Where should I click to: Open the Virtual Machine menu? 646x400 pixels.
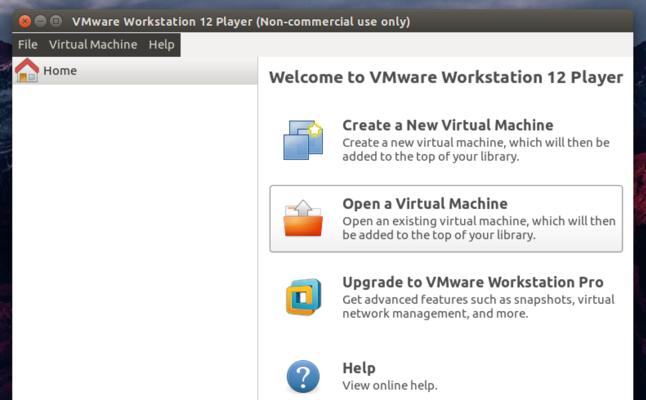click(93, 44)
